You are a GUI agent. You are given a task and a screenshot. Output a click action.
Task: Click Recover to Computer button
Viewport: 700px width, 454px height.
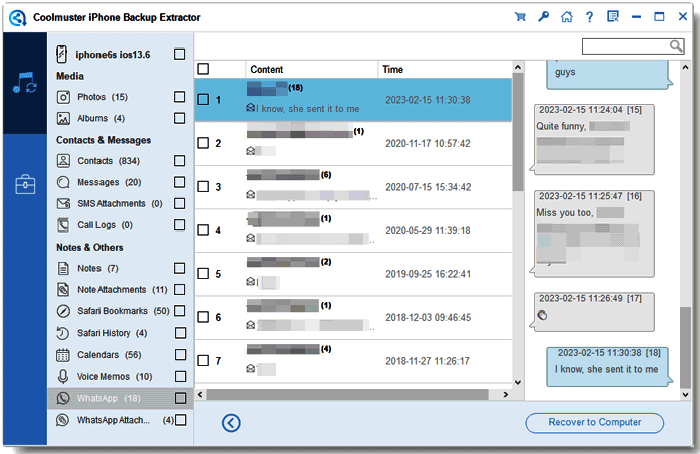coord(595,423)
